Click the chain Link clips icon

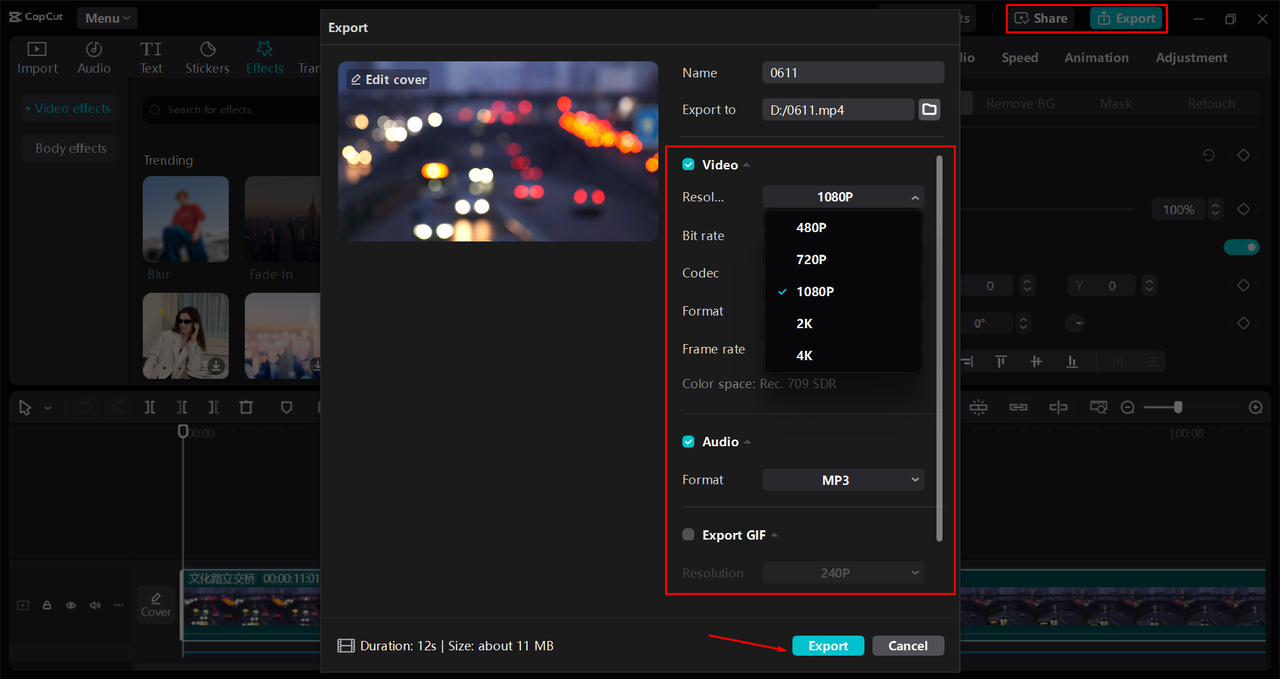[1018, 407]
